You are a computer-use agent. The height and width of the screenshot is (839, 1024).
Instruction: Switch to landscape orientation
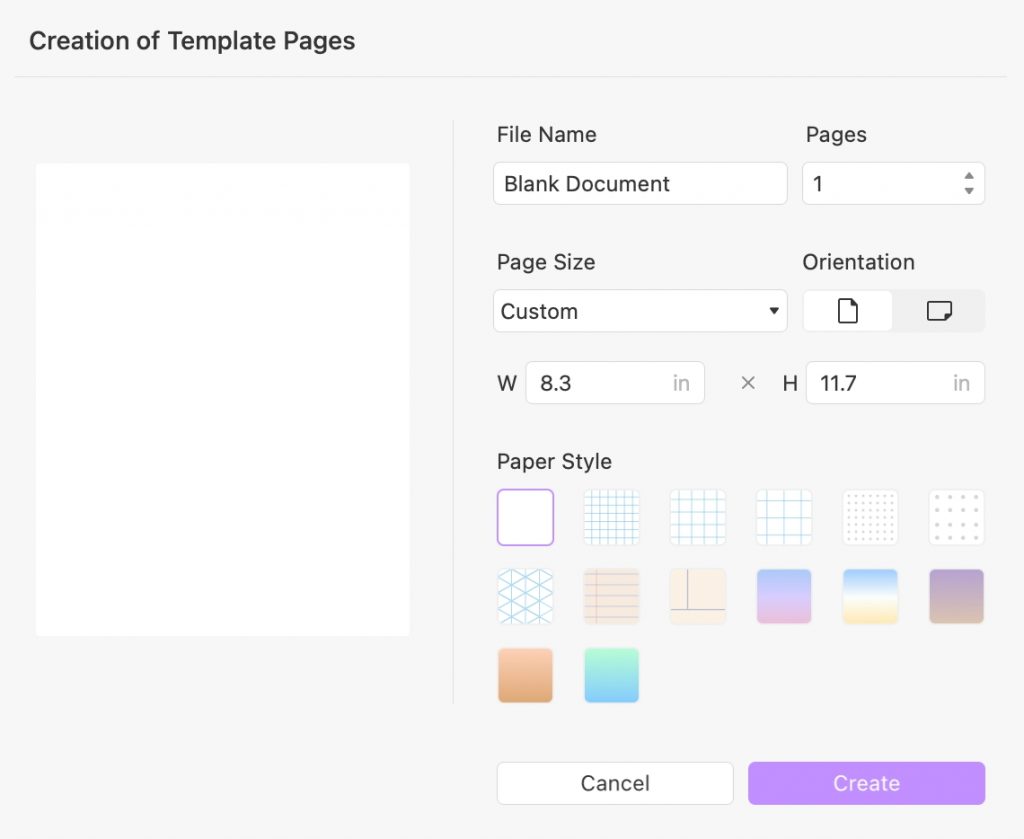point(938,311)
